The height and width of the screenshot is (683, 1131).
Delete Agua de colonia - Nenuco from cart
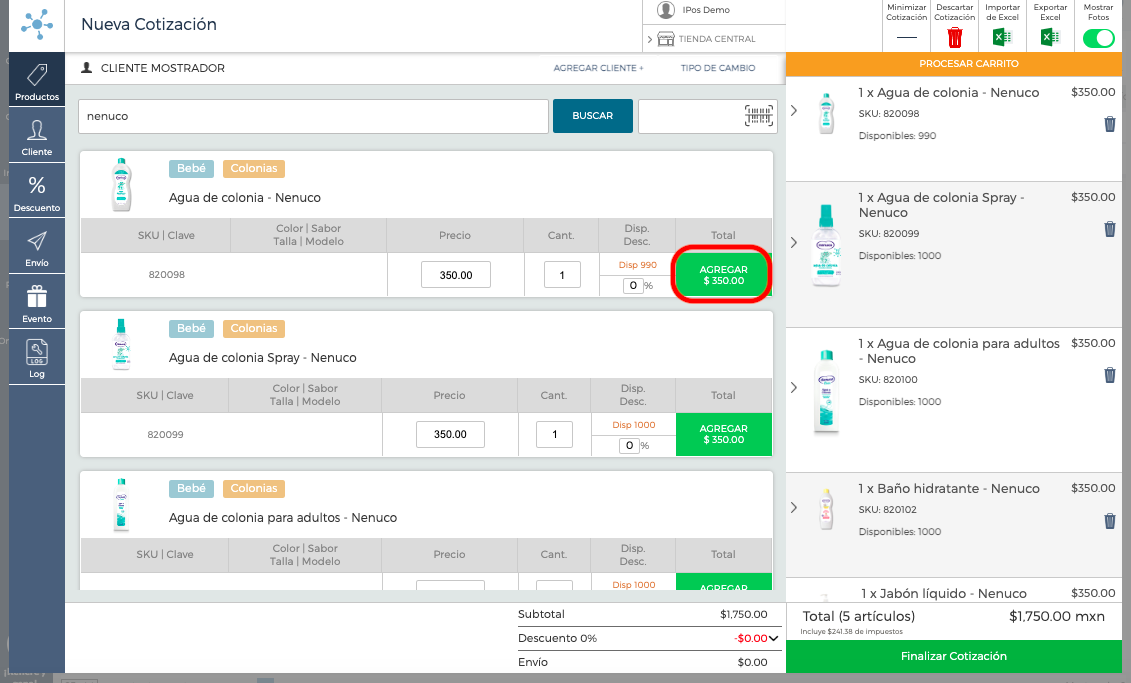[1109, 124]
